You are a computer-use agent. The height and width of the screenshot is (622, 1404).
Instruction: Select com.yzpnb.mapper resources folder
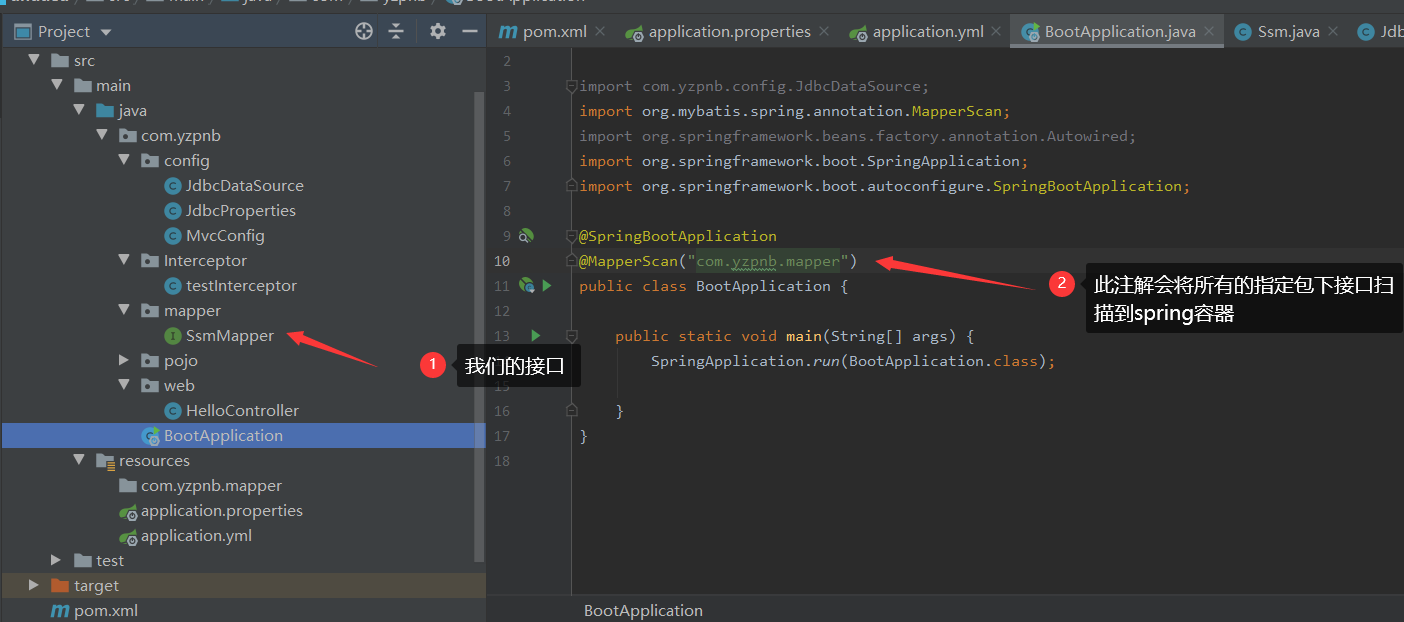200,485
